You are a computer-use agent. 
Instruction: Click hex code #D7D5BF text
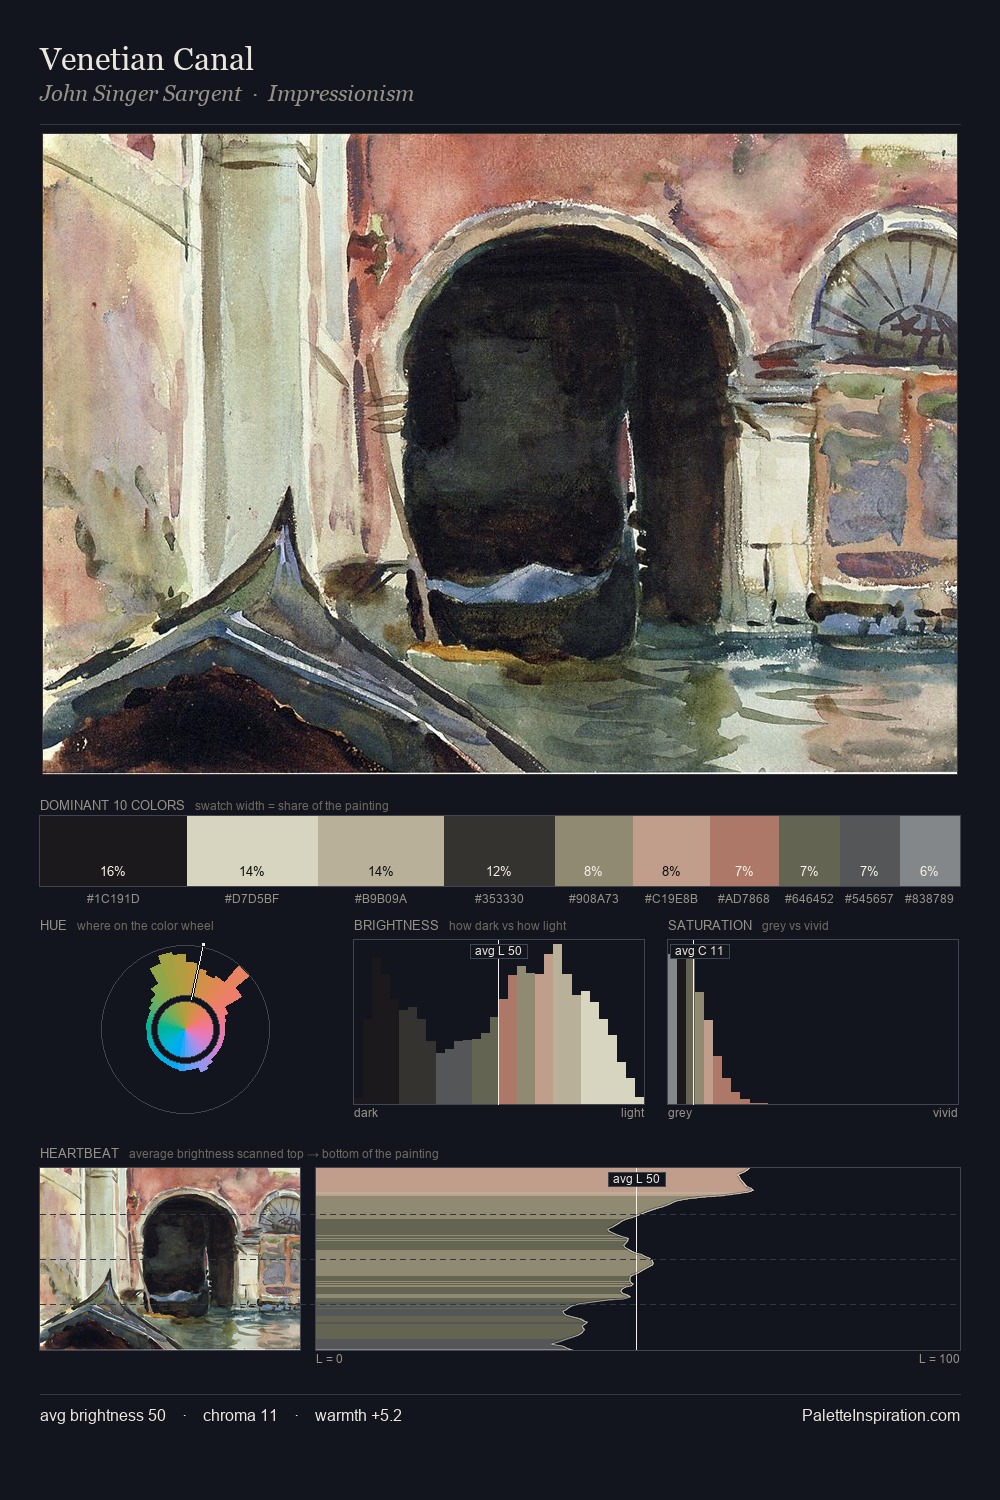[x=252, y=899]
